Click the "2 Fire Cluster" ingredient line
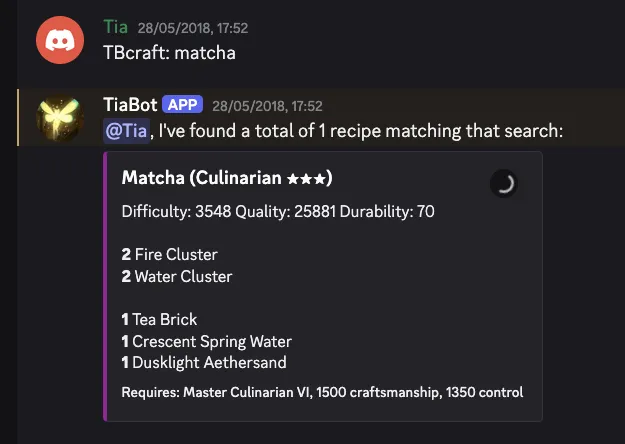625x444 pixels. tap(169, 255)
